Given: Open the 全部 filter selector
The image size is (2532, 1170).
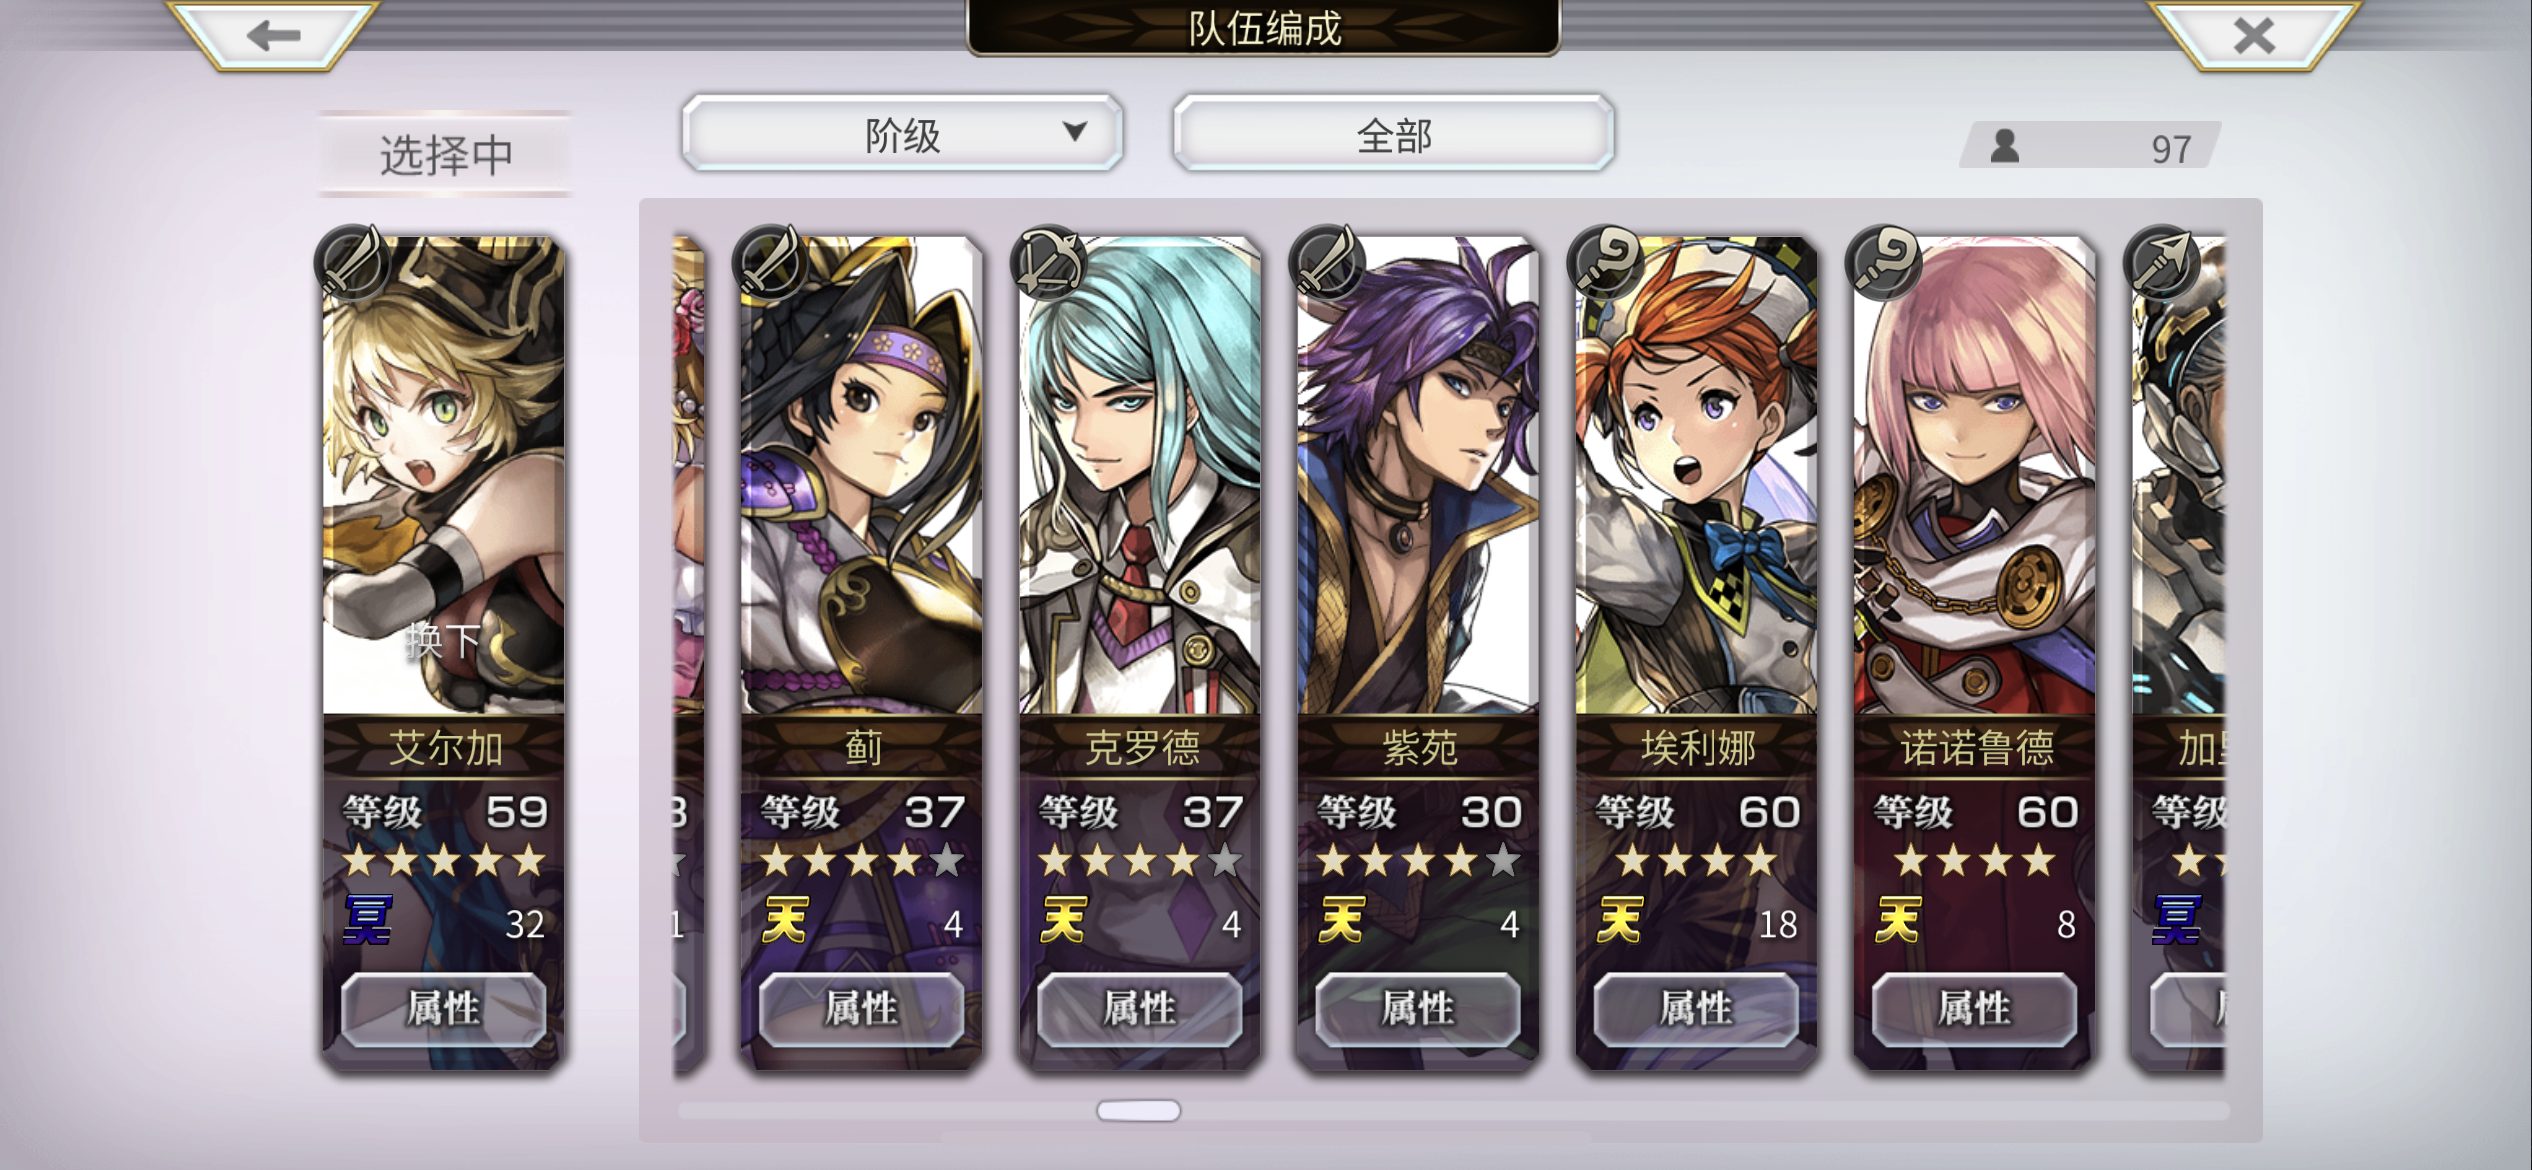Looking at the screenshot, I should pyautogui.click(x=1394, y=133).
